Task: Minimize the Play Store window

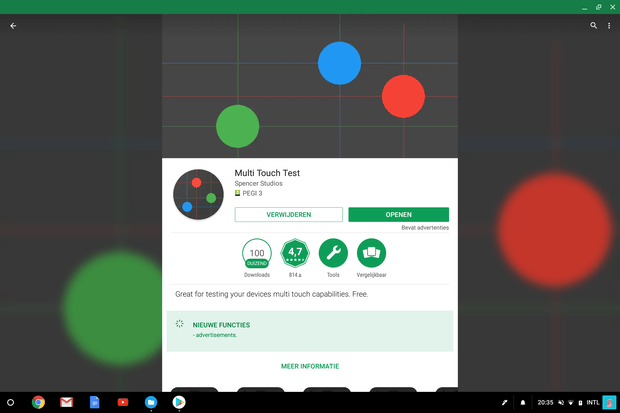Action: click(x=584, y=7)
